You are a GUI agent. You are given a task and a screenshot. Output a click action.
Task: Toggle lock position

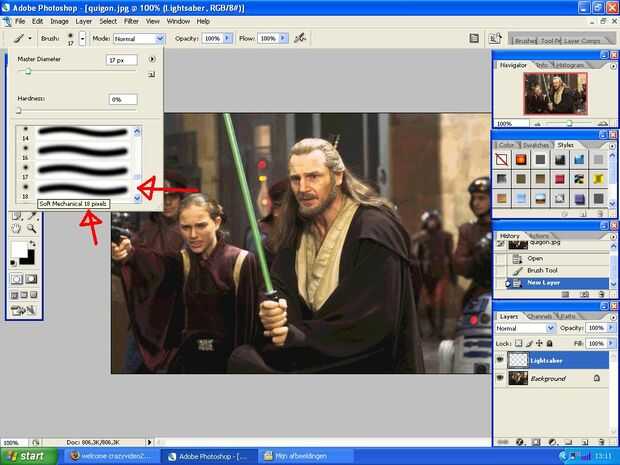539,343
